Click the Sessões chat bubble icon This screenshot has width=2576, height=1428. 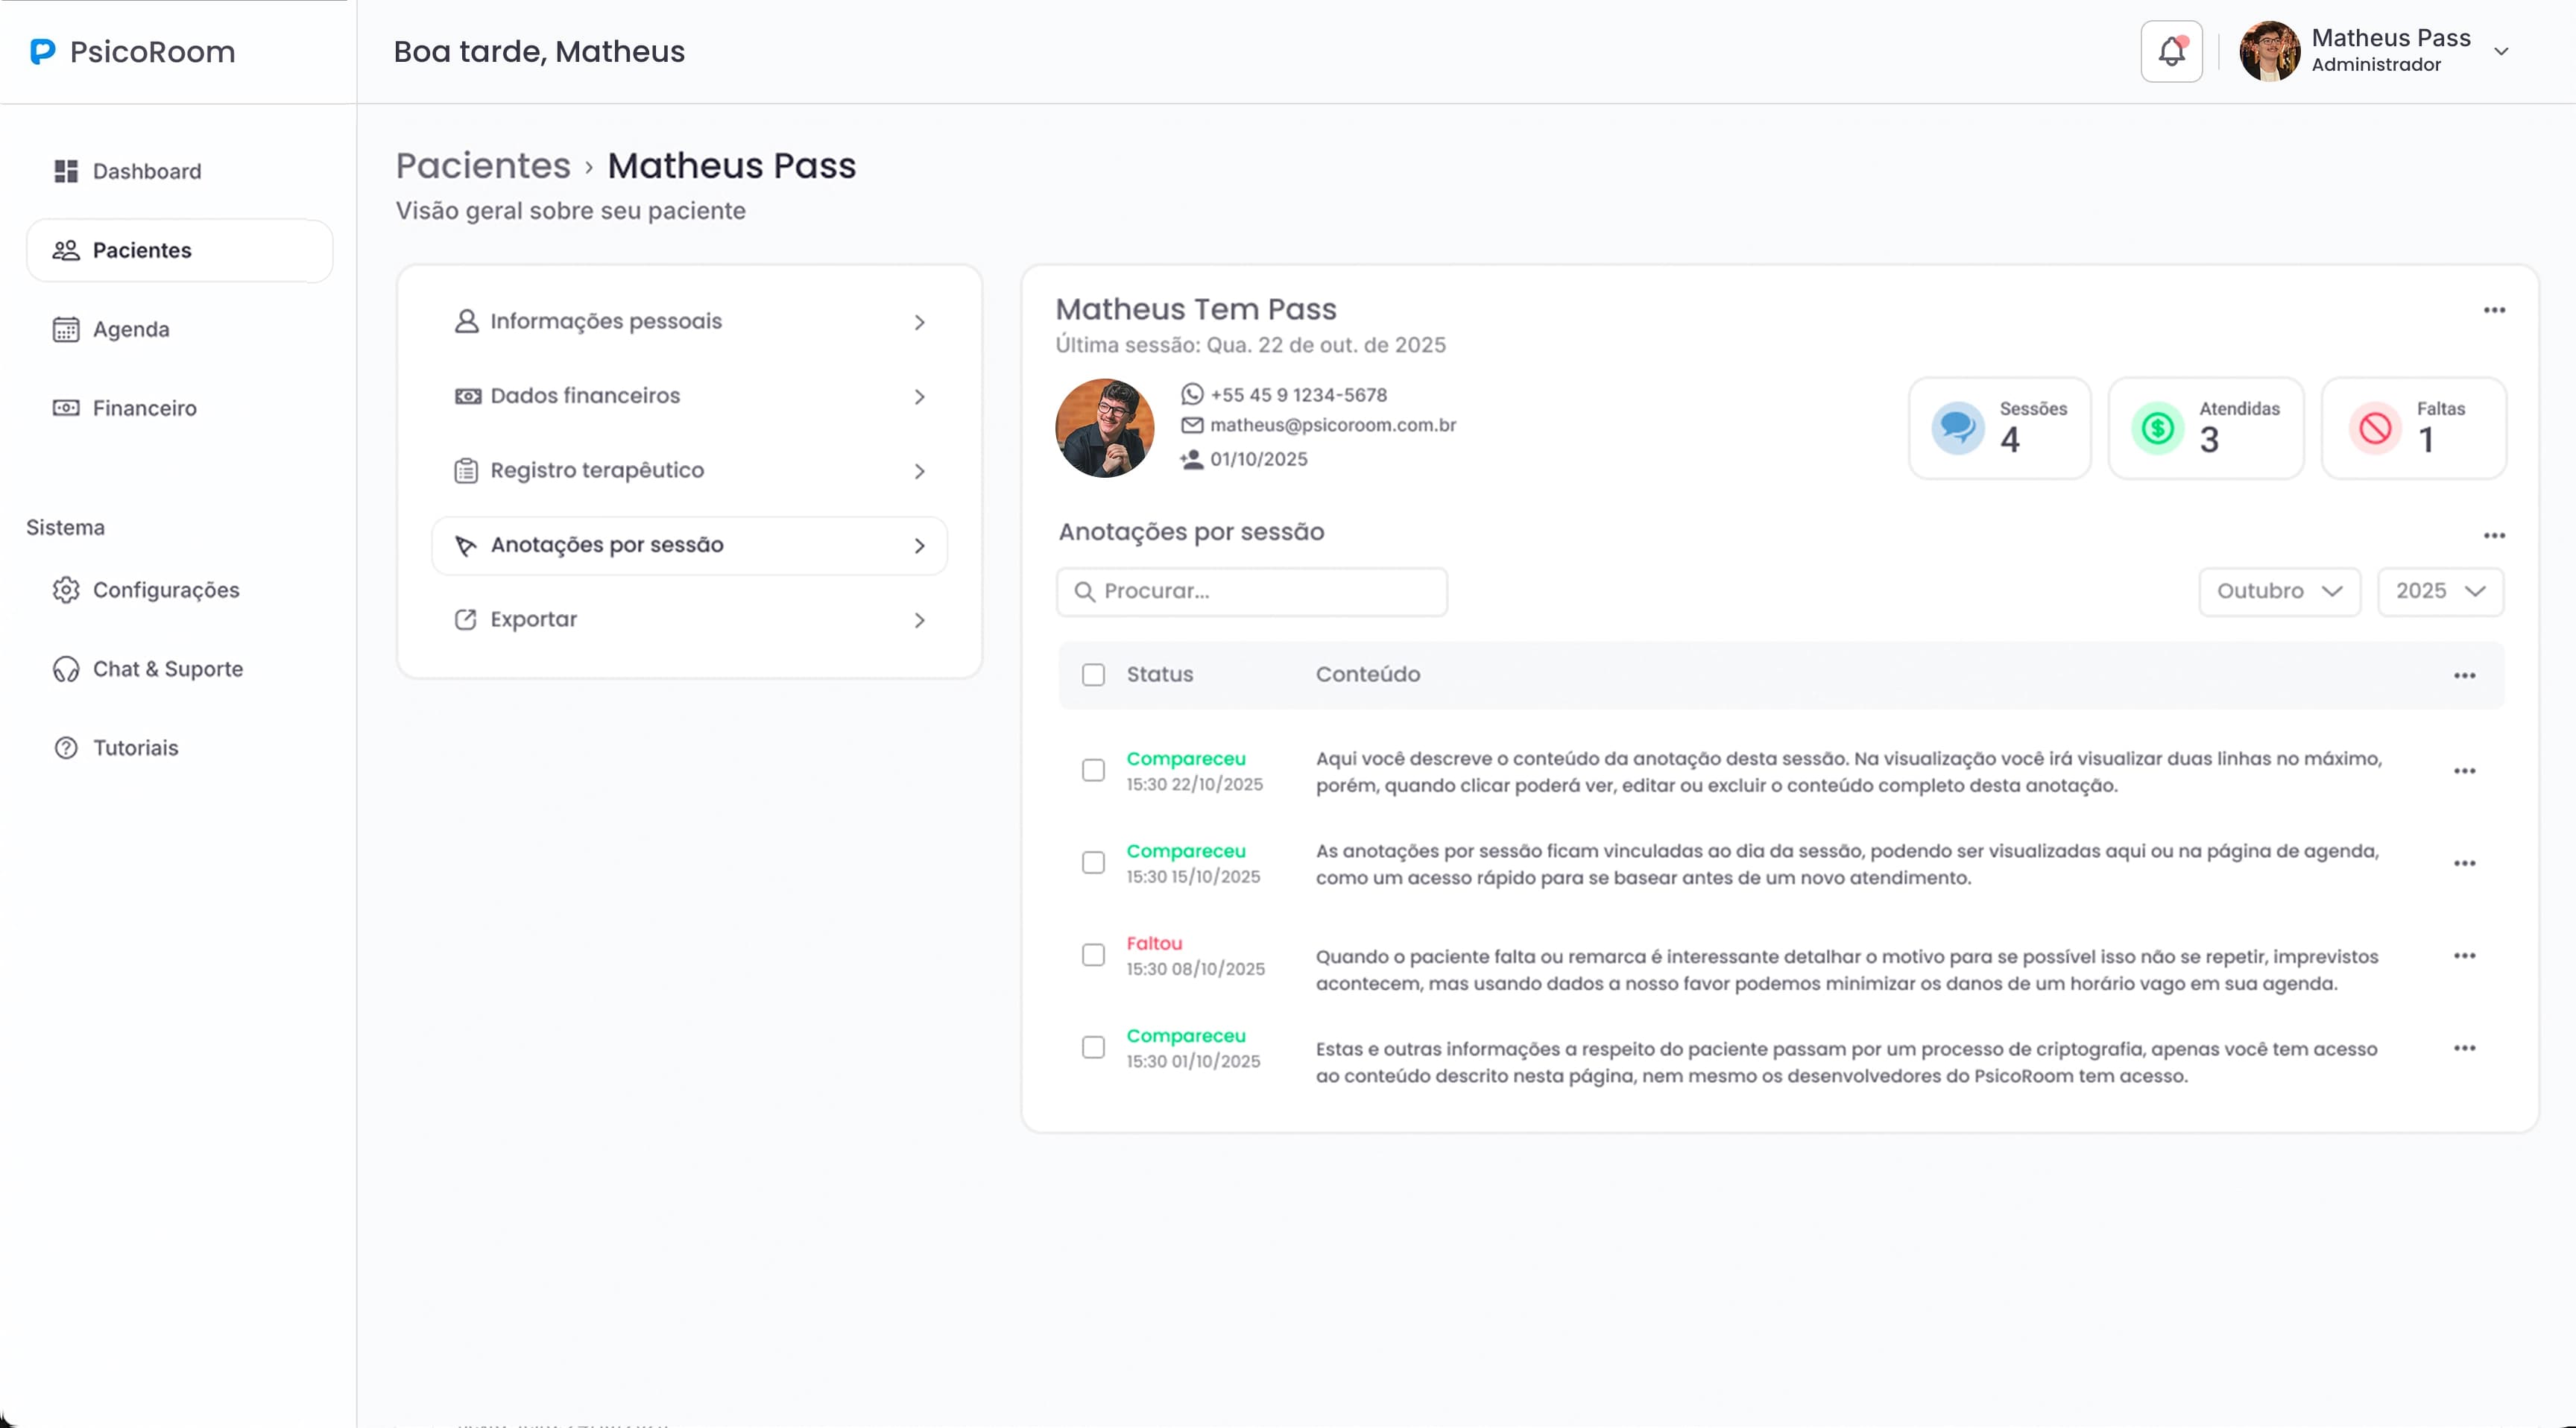pyautogui.click(x=1957, y=428)
